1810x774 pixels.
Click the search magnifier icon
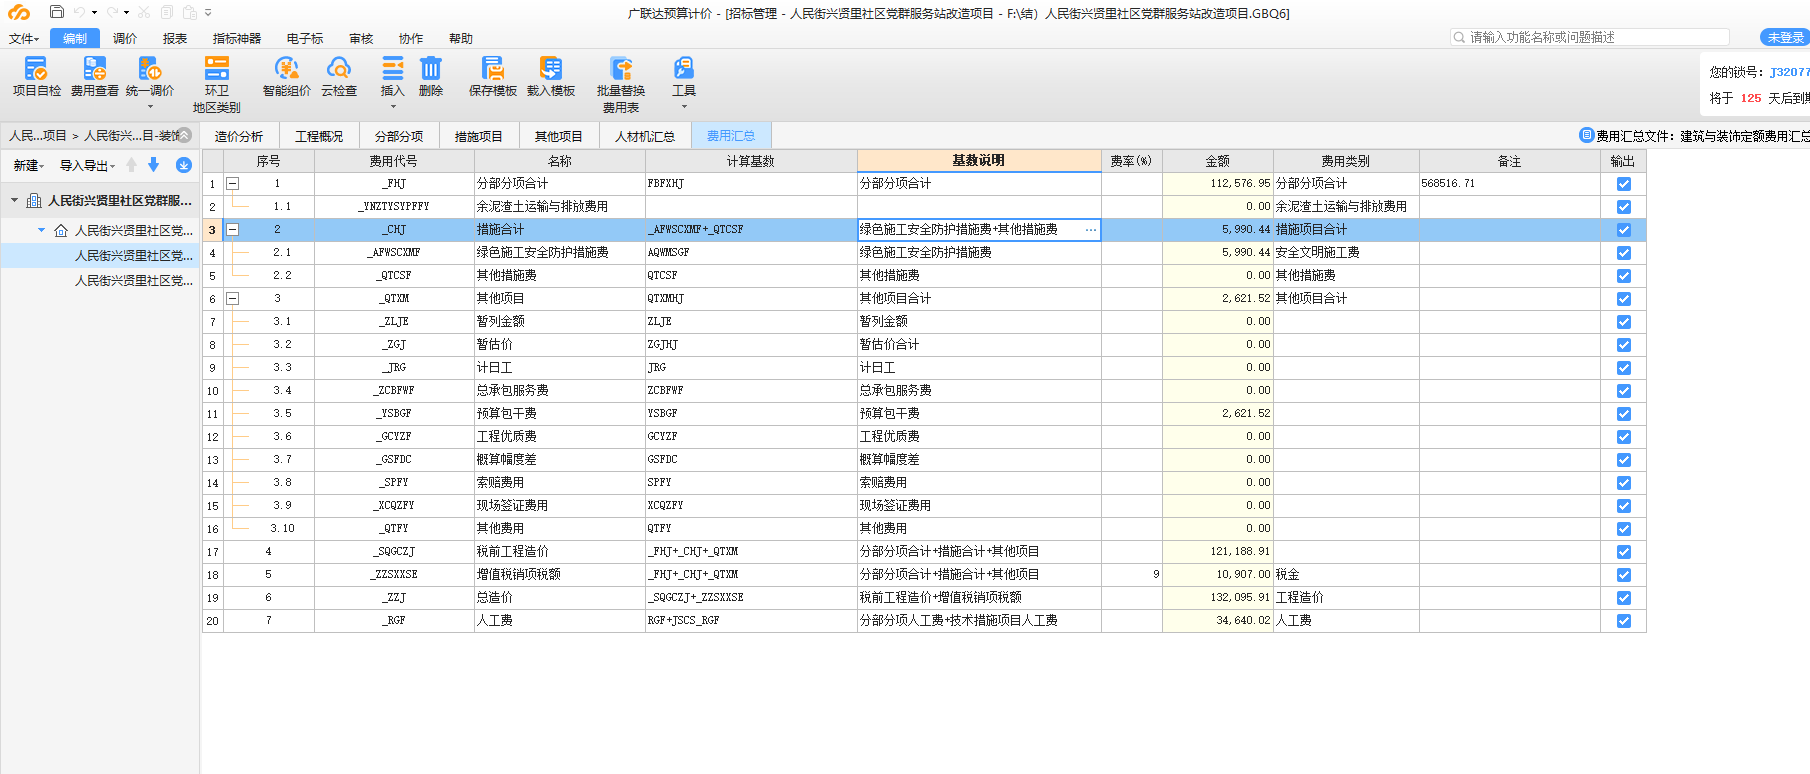tap(1459, 37)
